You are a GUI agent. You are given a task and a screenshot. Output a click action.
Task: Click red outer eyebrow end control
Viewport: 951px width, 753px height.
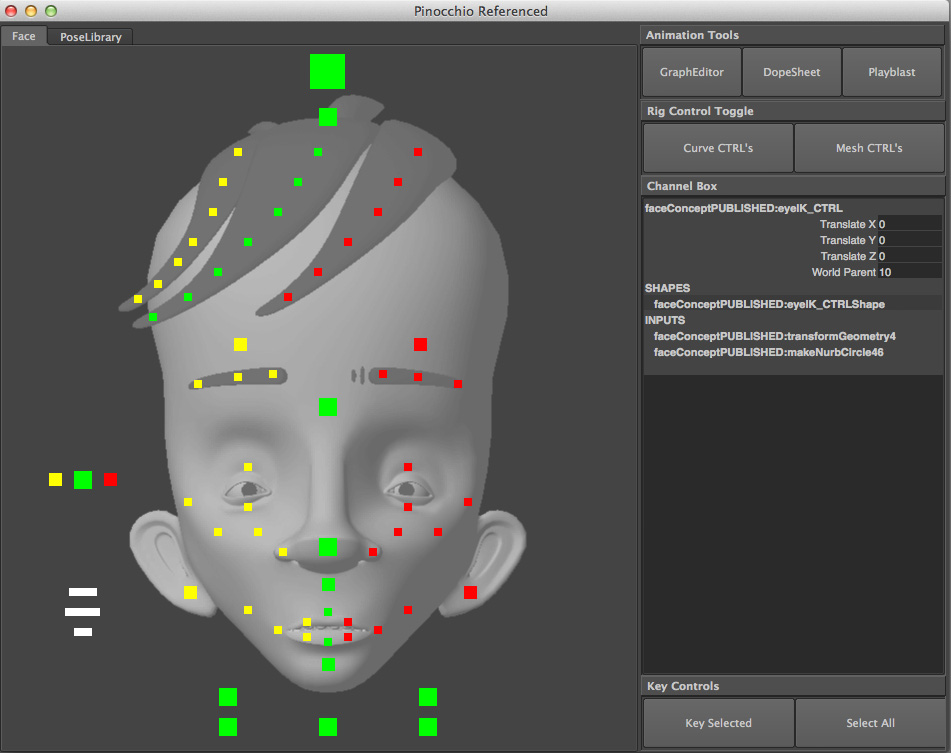click(x=458, y=384)
